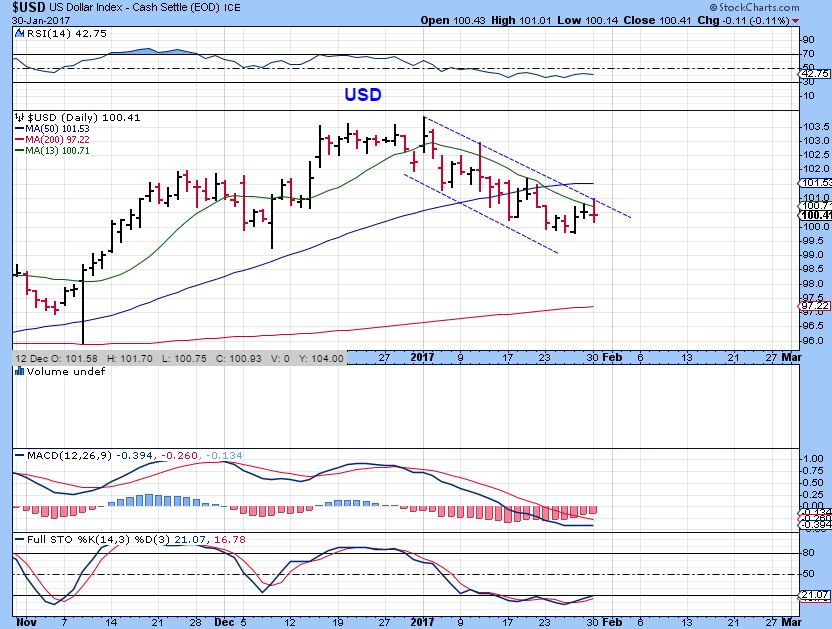
Task: Click the Feb label on bottom date axis
Action: tap(612, 622)
